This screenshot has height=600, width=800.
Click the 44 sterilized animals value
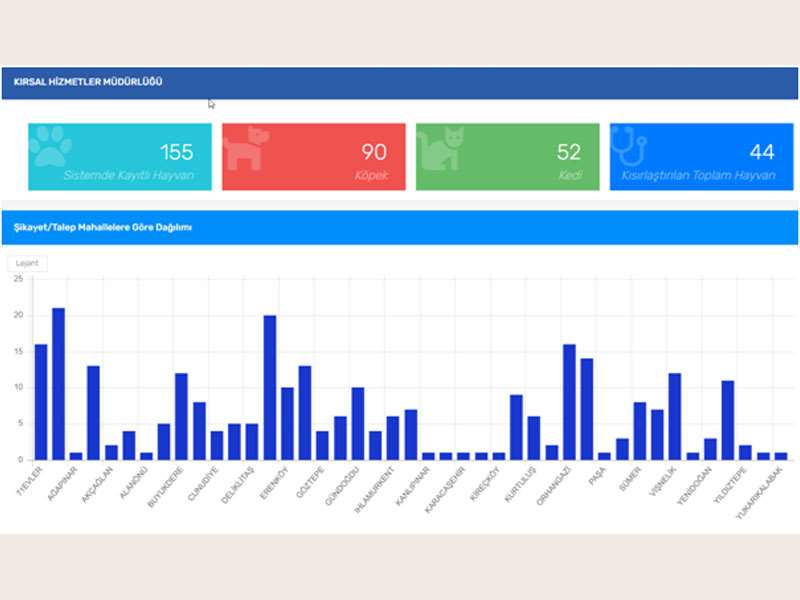coord(762,152)
